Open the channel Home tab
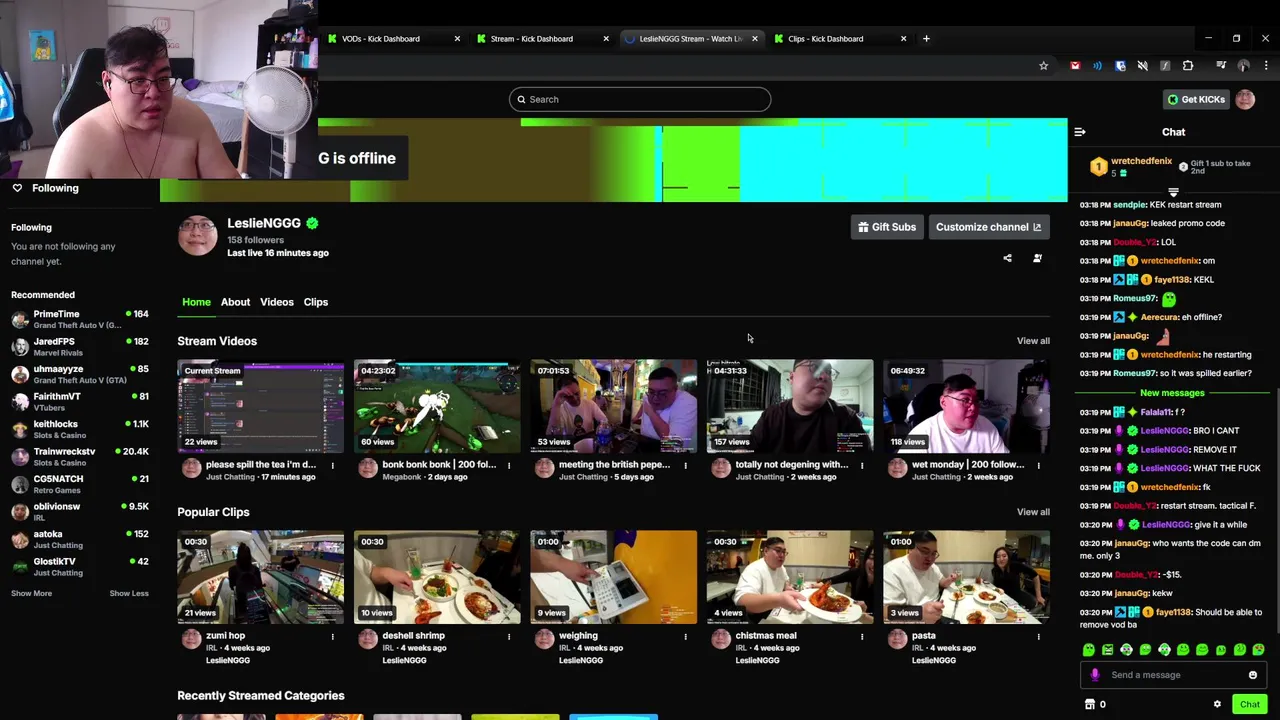Image resolution: width=1280 pixels, height=720 pixels. (x=196, y=302)
